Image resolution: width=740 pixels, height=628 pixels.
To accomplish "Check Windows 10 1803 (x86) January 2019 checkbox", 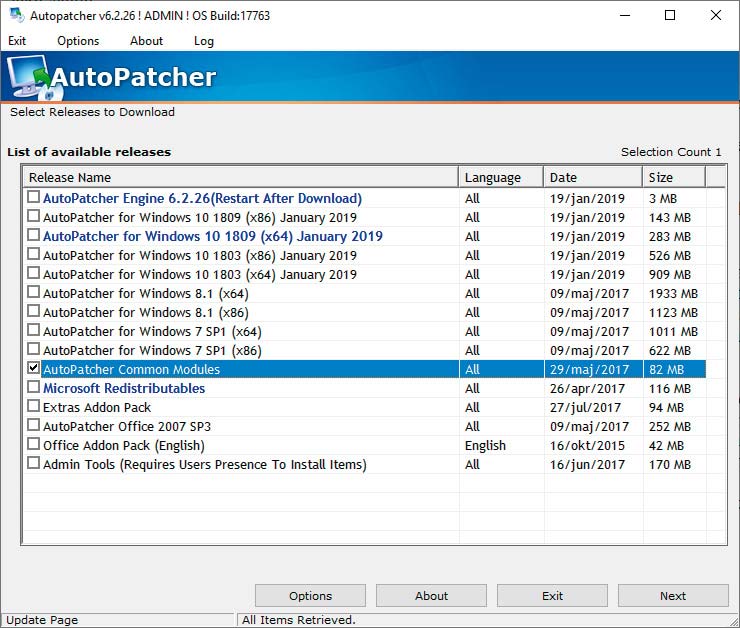I will 33,254.
